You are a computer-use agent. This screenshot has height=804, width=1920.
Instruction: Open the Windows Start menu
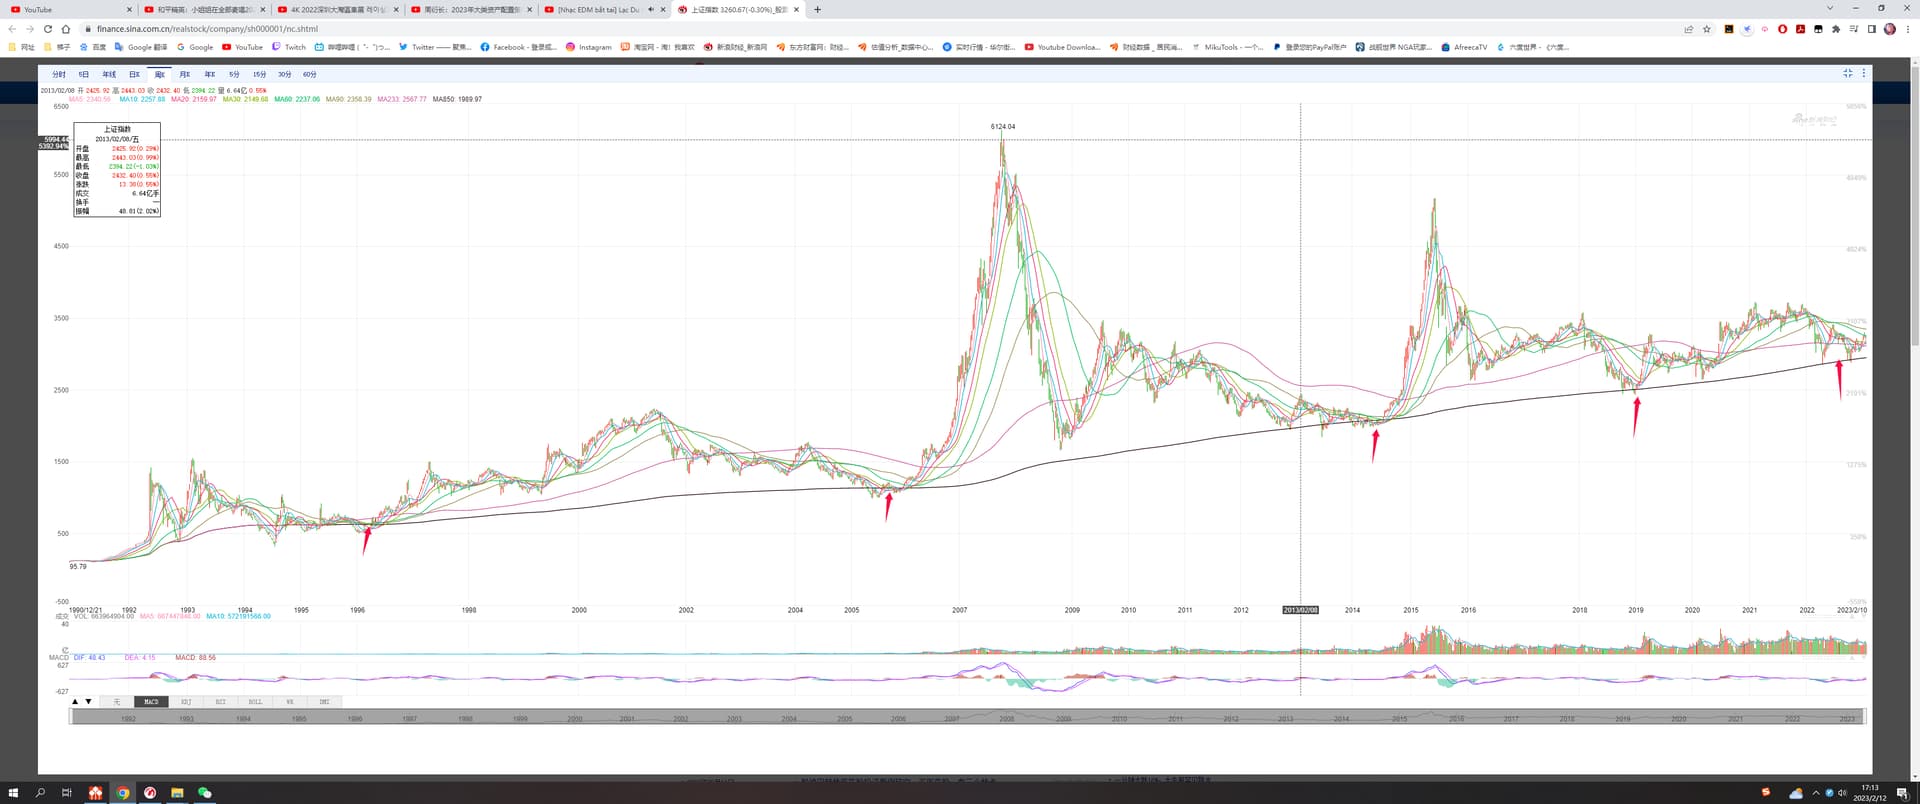click(x=13, y=793)
